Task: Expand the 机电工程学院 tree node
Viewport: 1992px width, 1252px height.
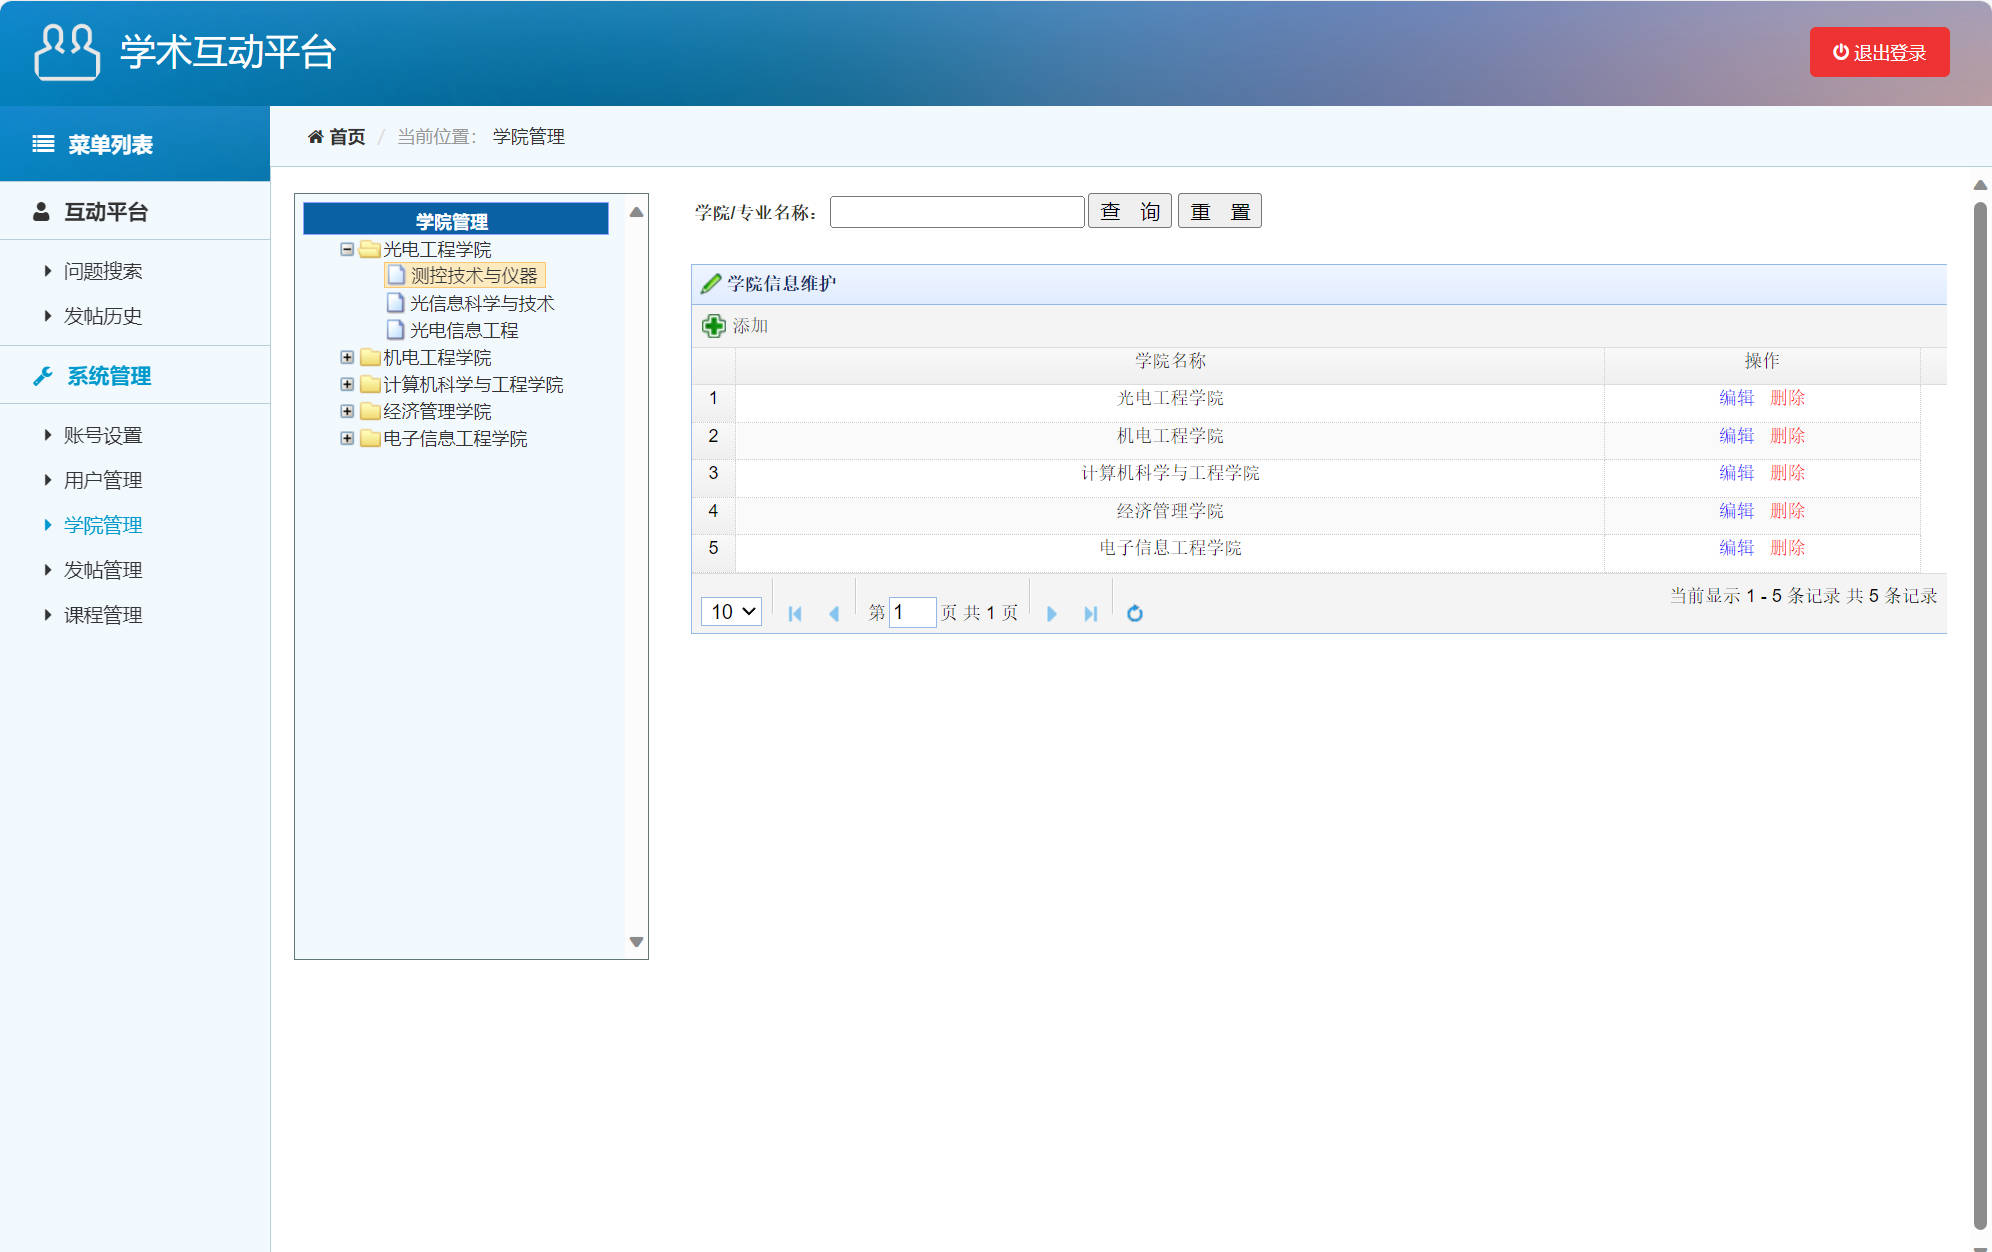Action: coord(347,357)
